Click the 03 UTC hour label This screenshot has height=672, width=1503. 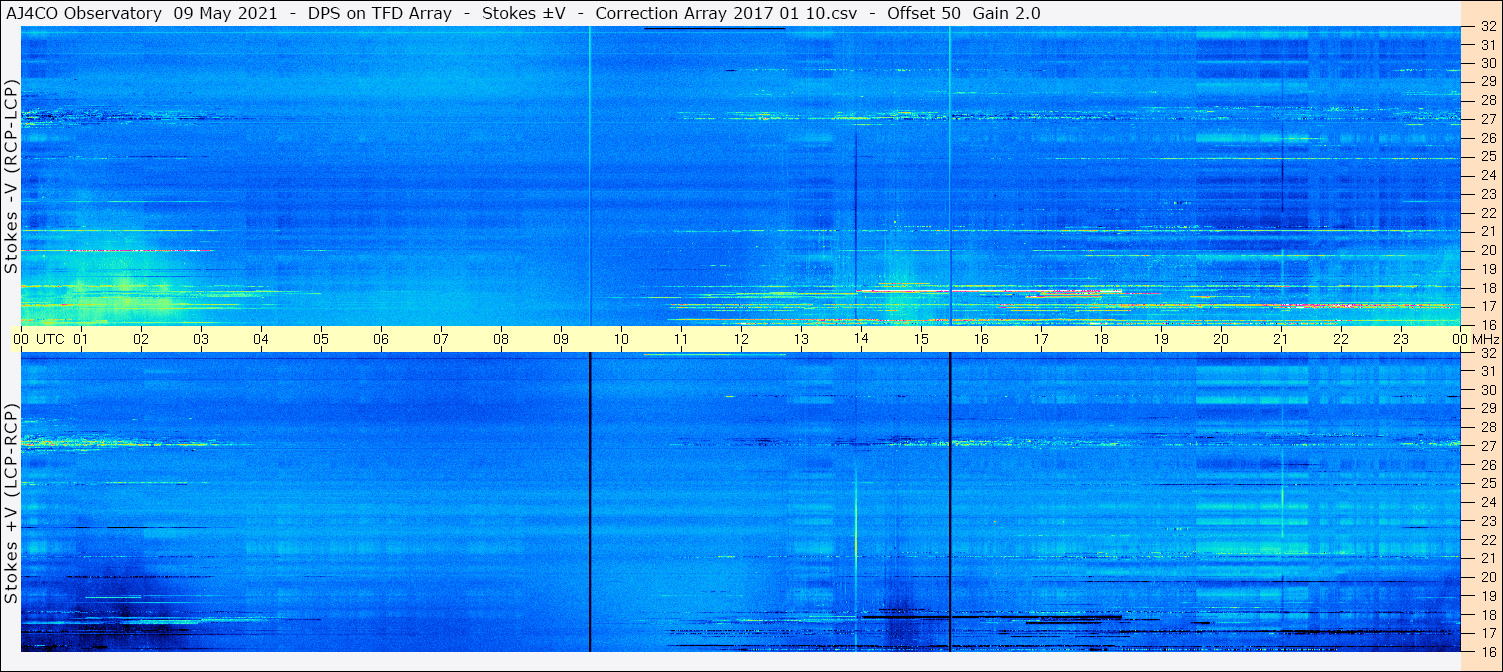201,340
